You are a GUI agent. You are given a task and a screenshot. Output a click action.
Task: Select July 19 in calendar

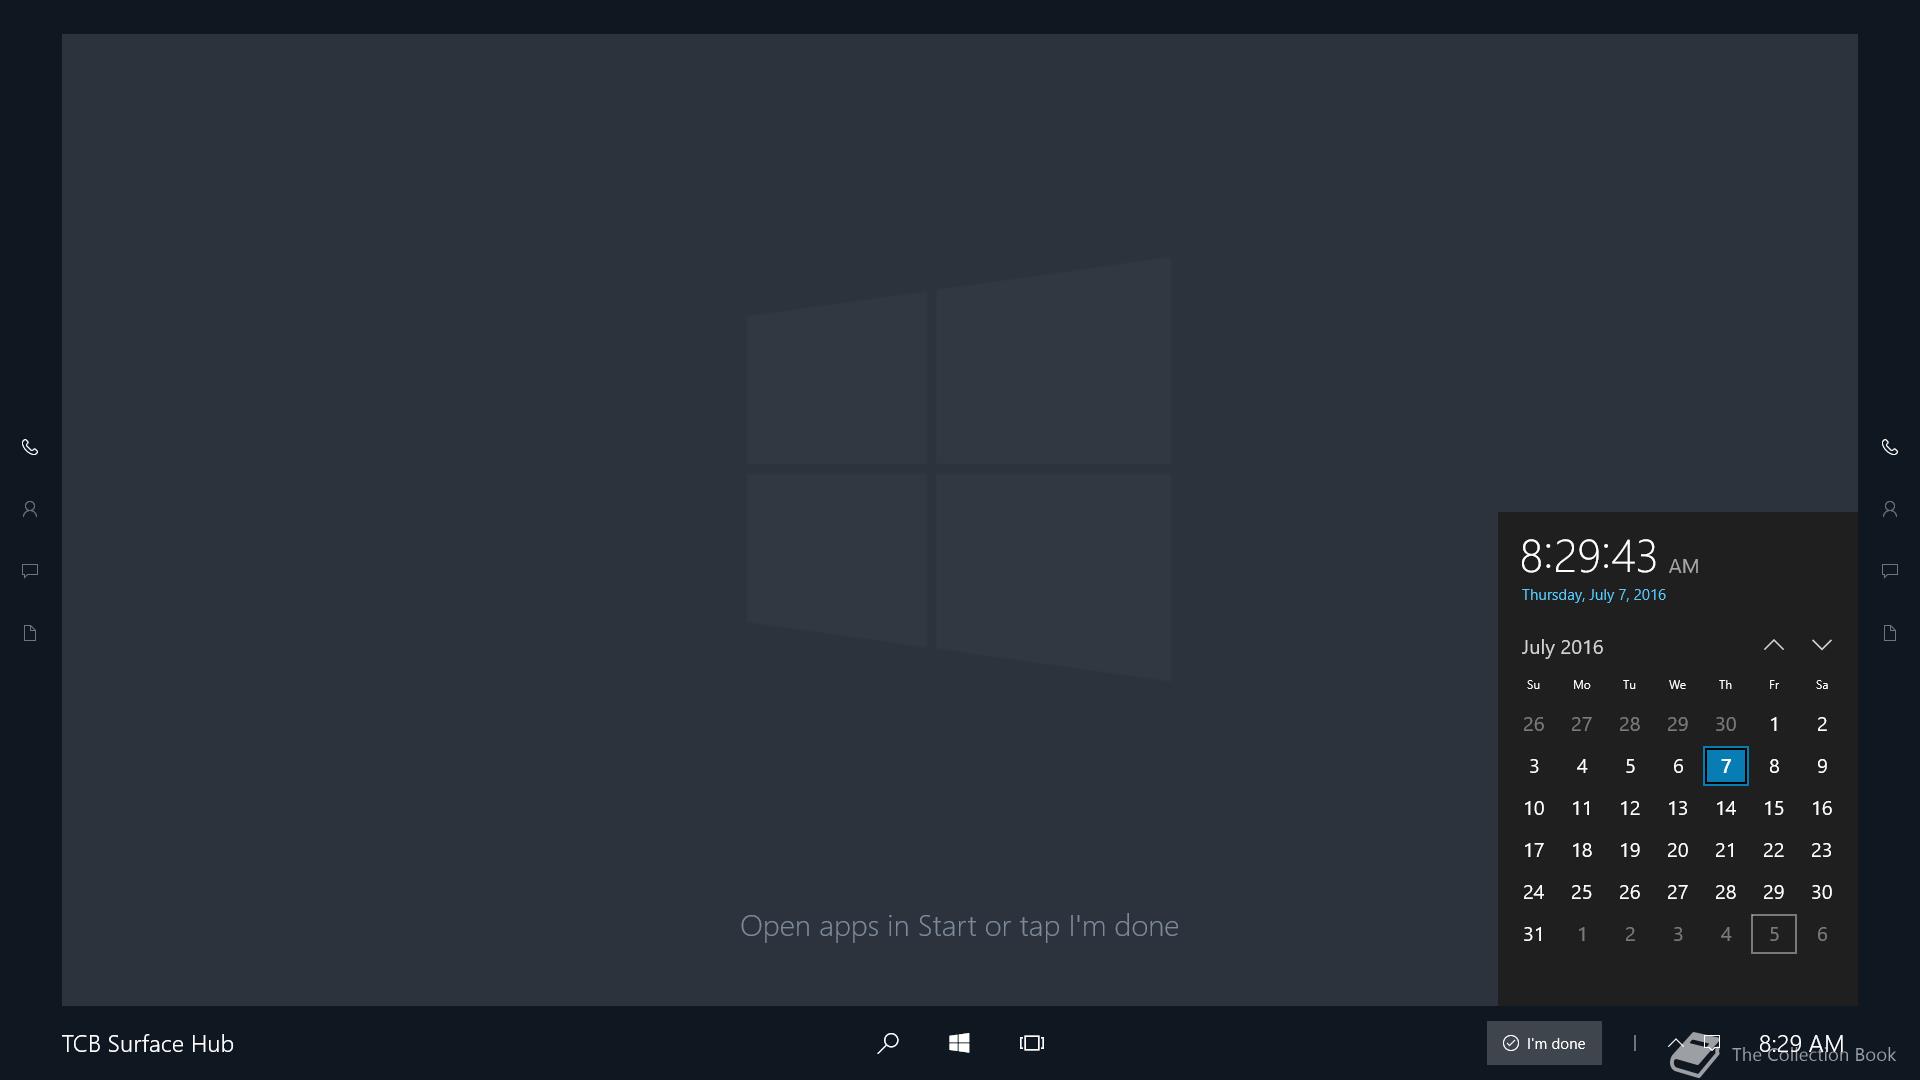[1630, 850]
